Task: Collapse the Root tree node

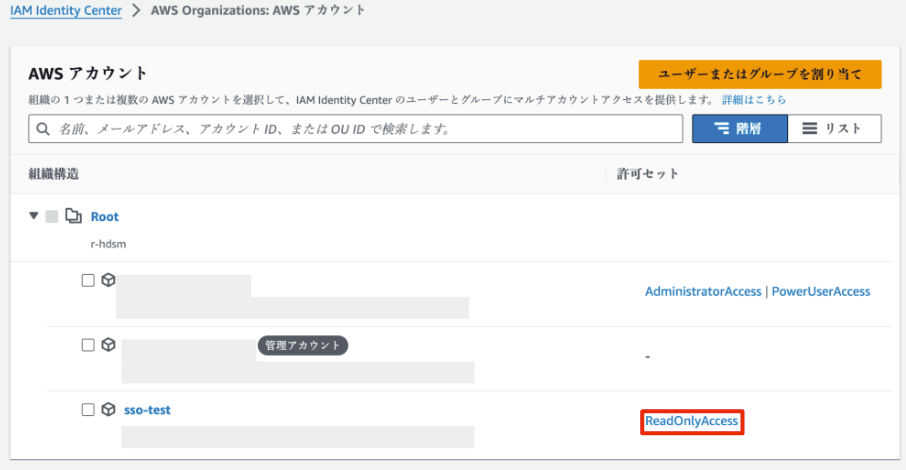Action: coord(34,216)
